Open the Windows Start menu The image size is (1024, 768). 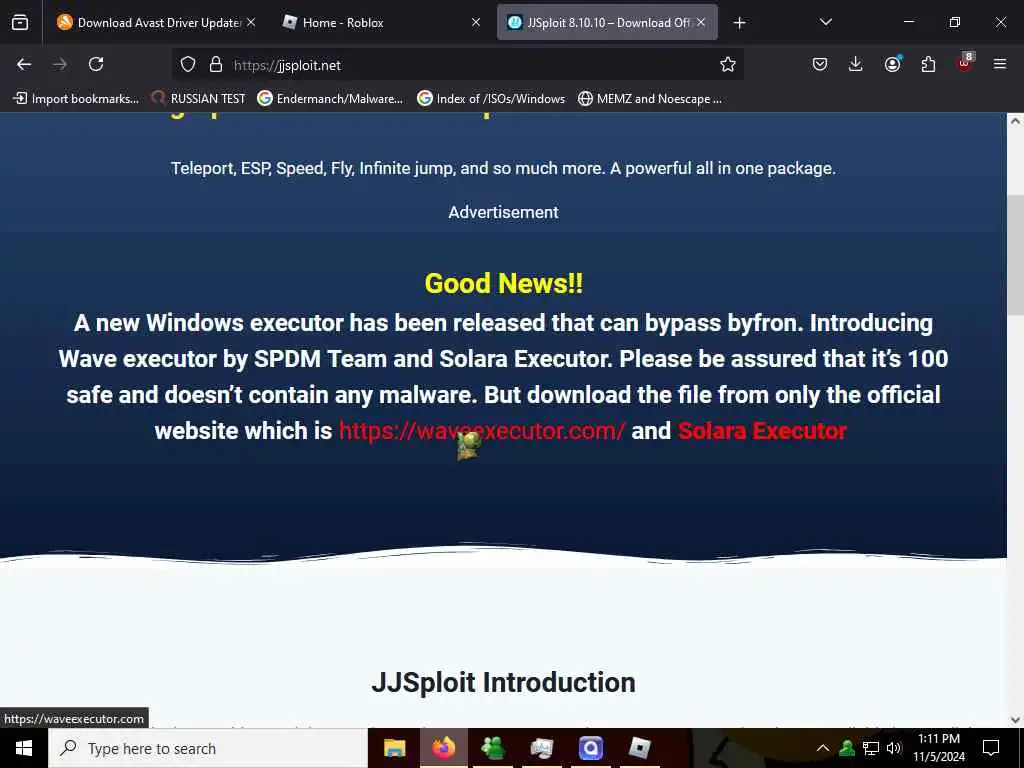(24, 748)
